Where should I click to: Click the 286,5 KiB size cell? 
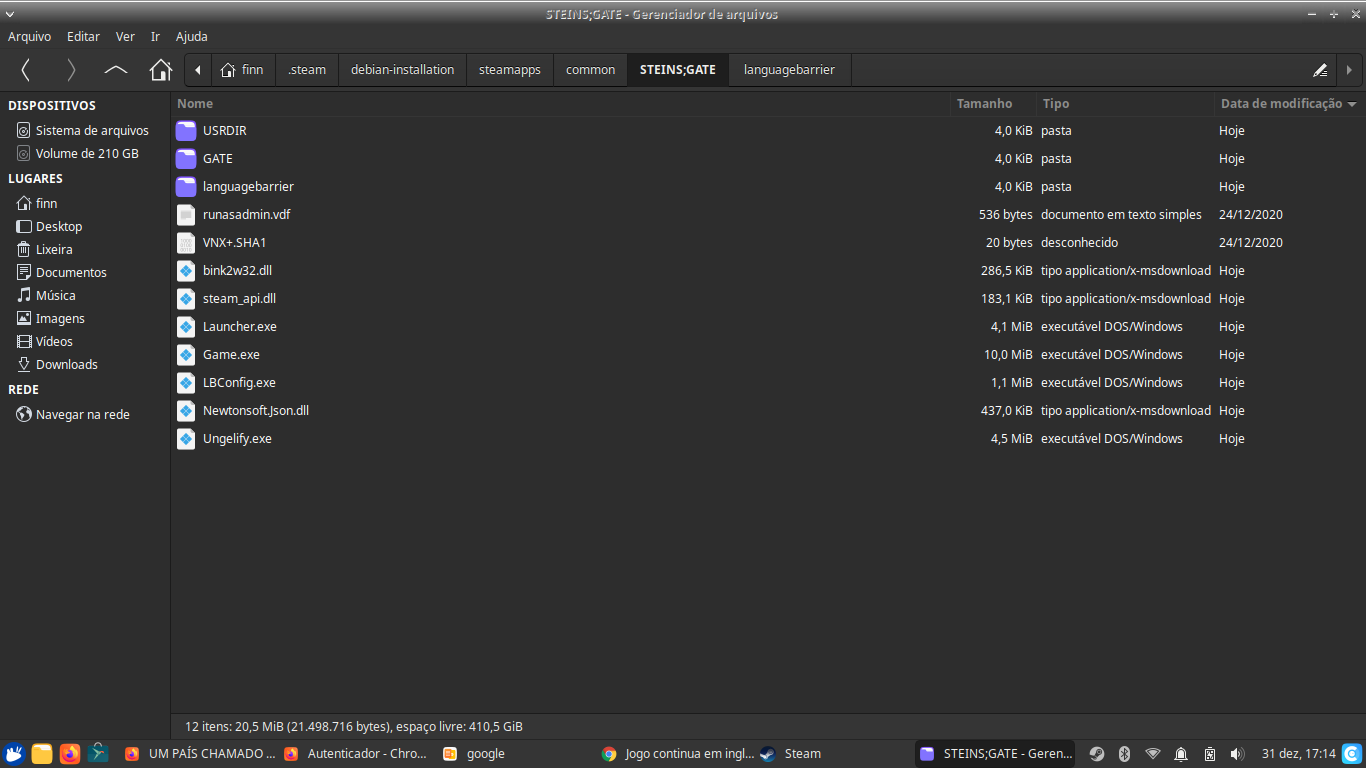pyautogui.click(x=1006, y=271)
